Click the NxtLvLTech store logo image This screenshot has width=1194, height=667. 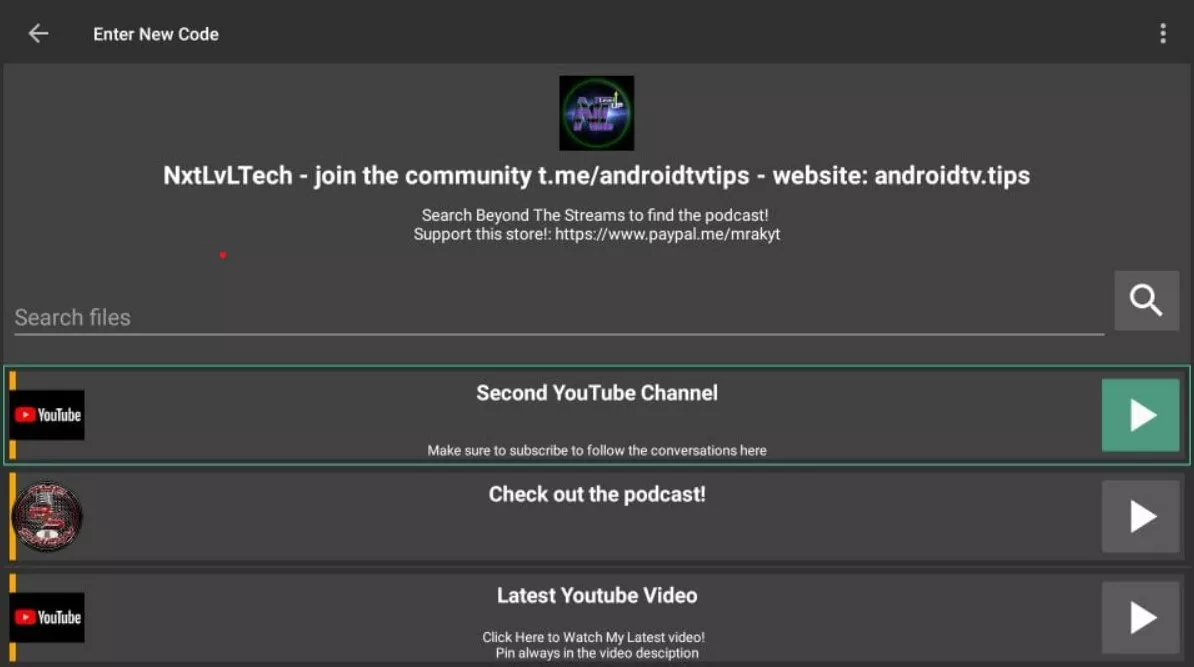click(x=596, y=113)
